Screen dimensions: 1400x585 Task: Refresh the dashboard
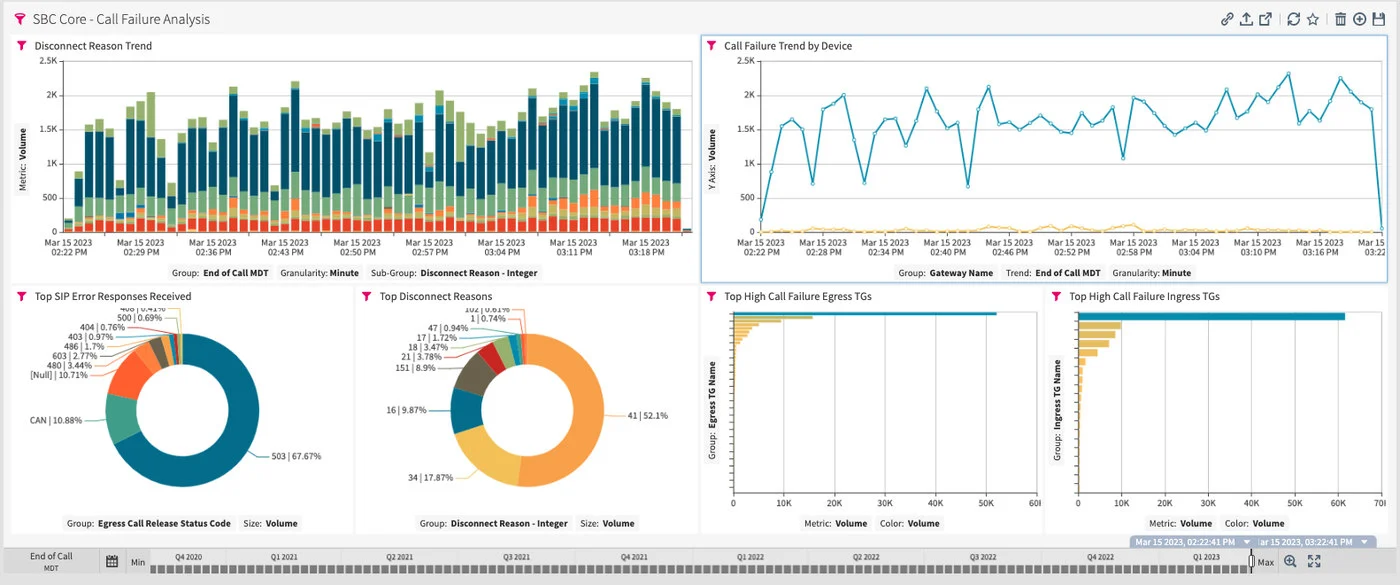pos(1293,19)
